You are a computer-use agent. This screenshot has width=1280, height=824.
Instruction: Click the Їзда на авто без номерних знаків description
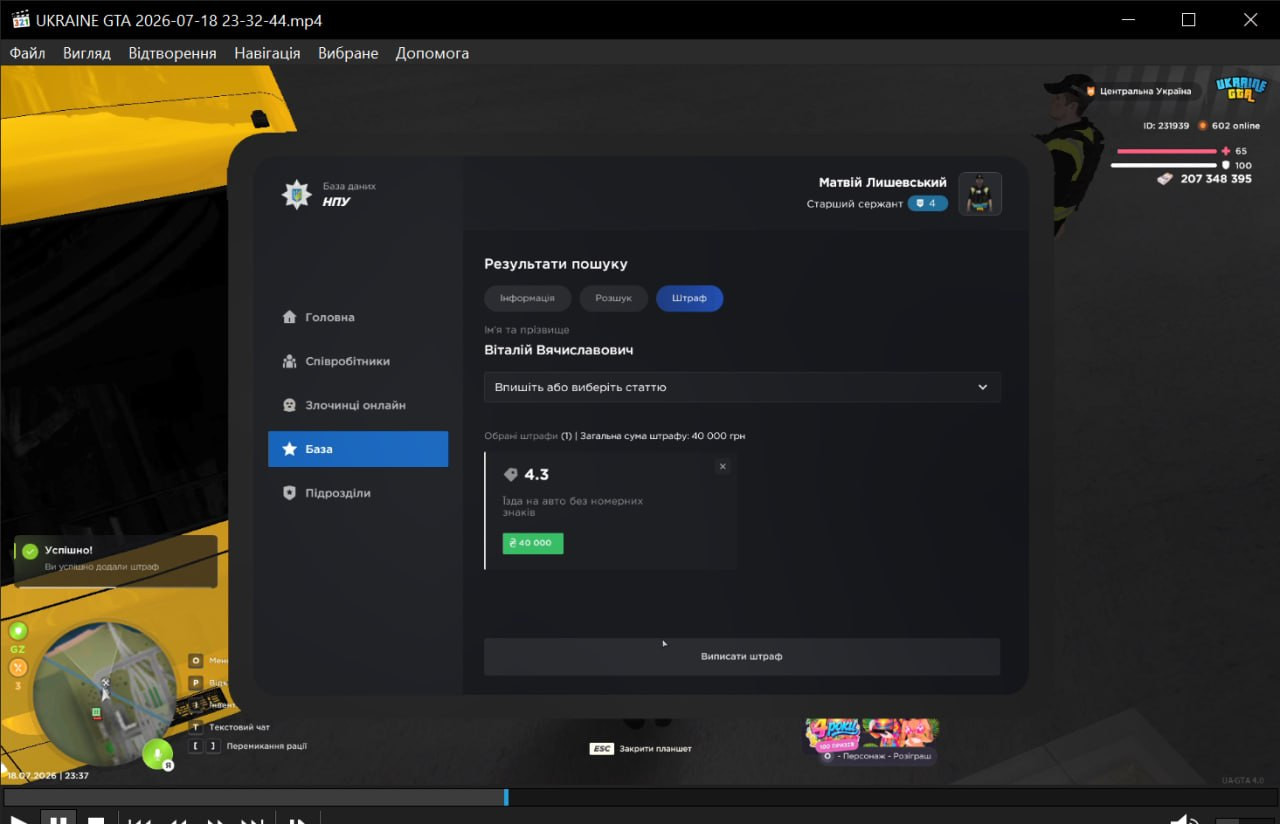(573, 506)
